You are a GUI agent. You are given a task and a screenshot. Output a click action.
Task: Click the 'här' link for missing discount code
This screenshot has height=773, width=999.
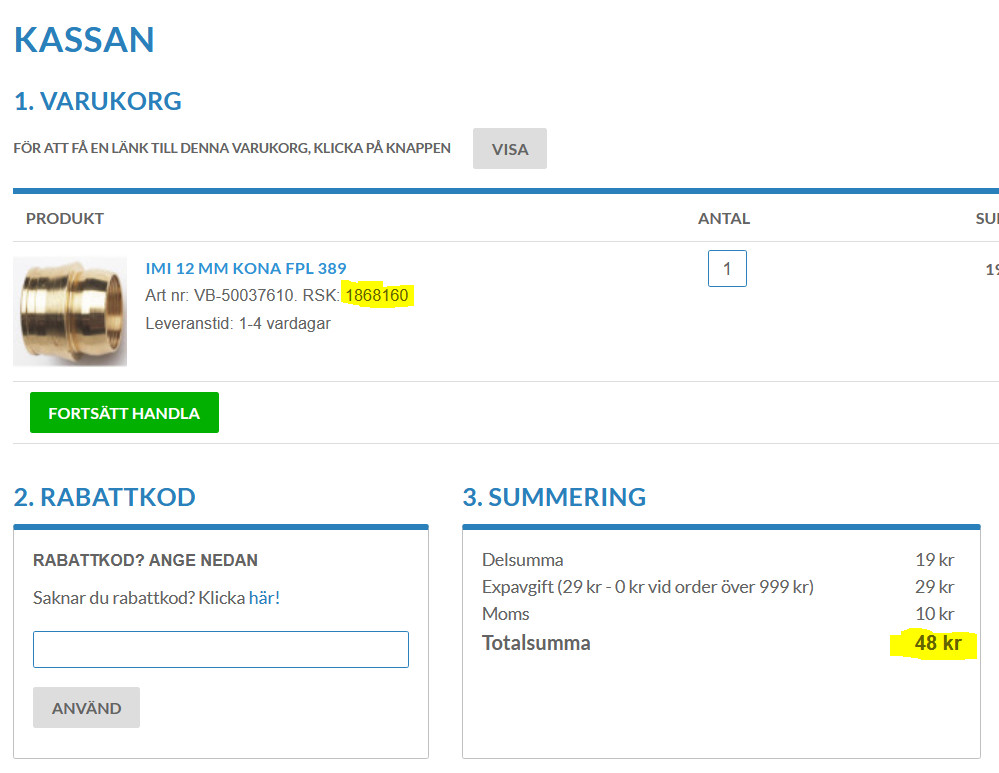262,598
